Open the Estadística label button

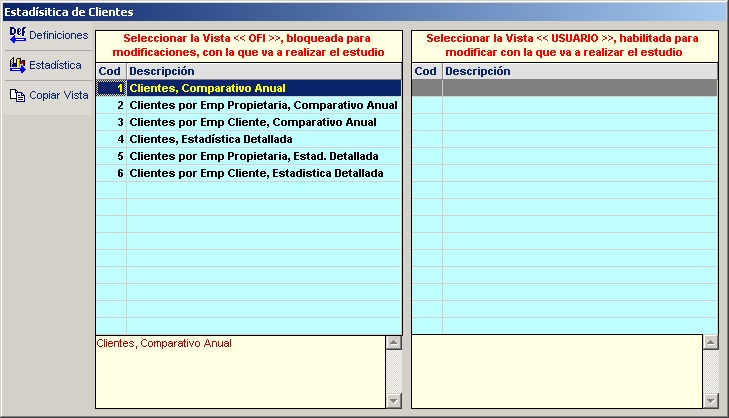point(55,65)
